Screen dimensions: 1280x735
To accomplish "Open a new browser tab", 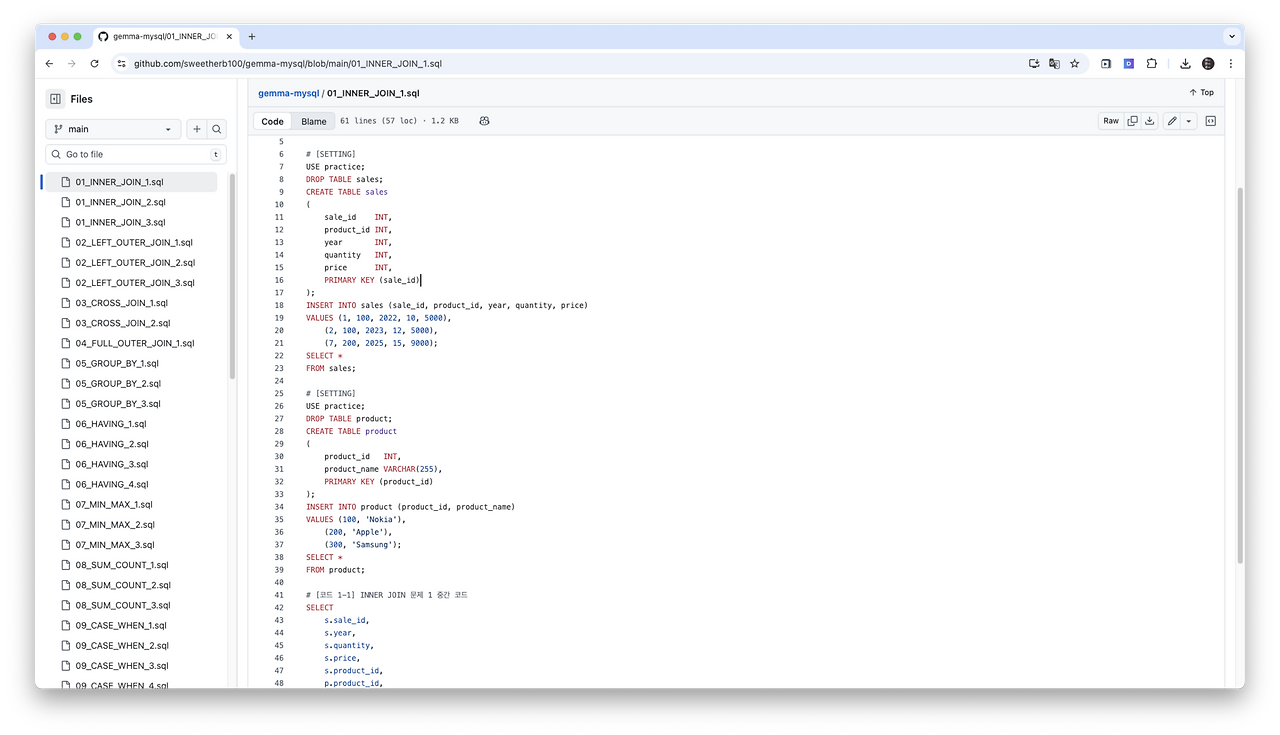I will (x=252, y=37).
